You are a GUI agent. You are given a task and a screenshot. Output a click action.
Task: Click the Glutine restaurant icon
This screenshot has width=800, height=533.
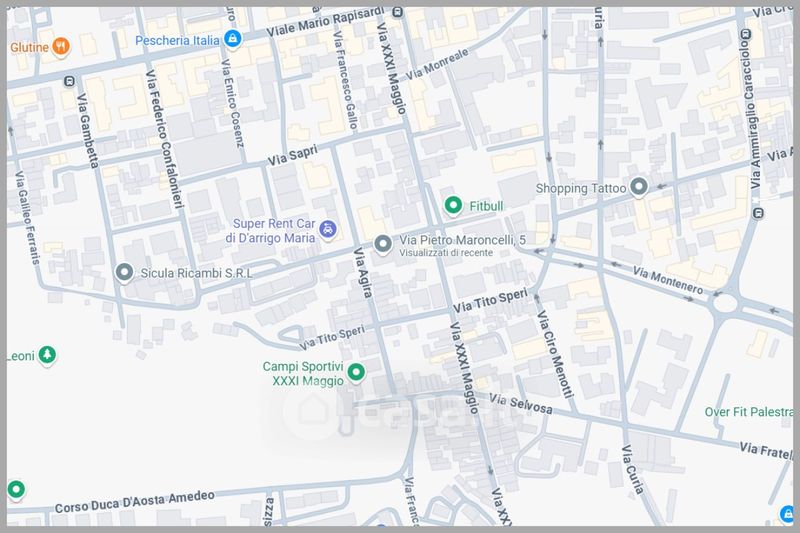(x=61, y=46)
